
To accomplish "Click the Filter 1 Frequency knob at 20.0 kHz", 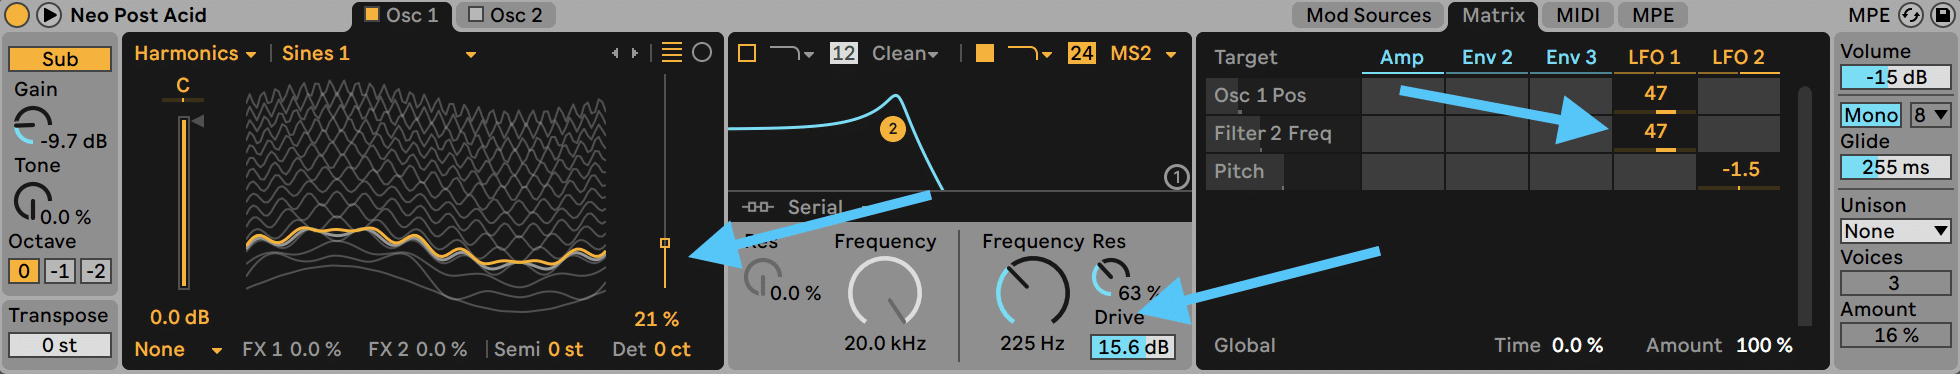I will 885,292.
